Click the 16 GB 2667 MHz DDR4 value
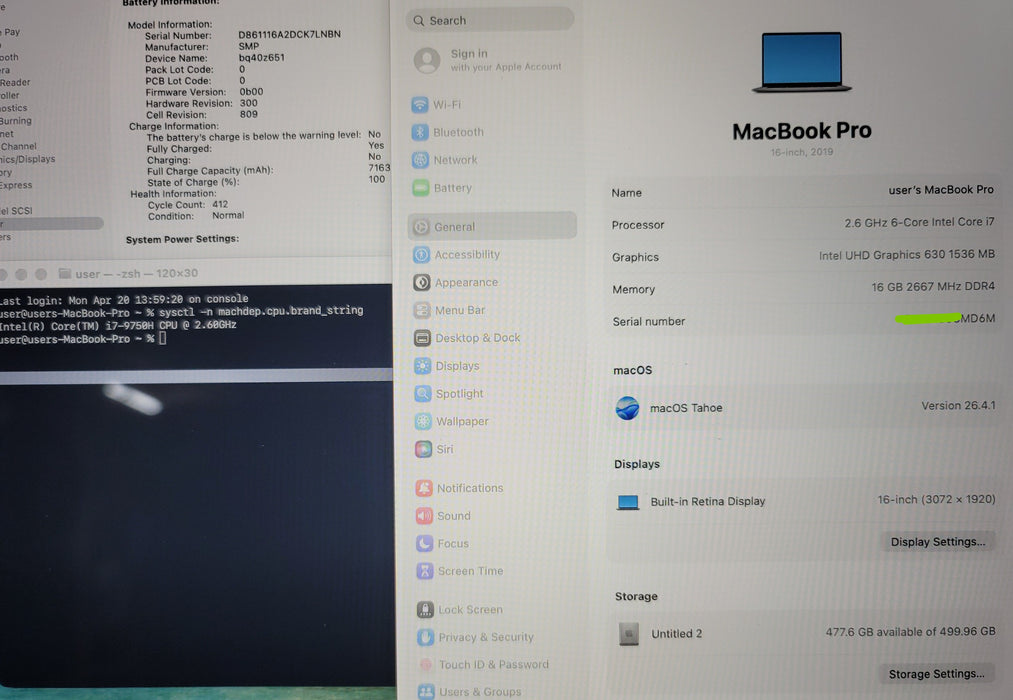 point(933,287)
